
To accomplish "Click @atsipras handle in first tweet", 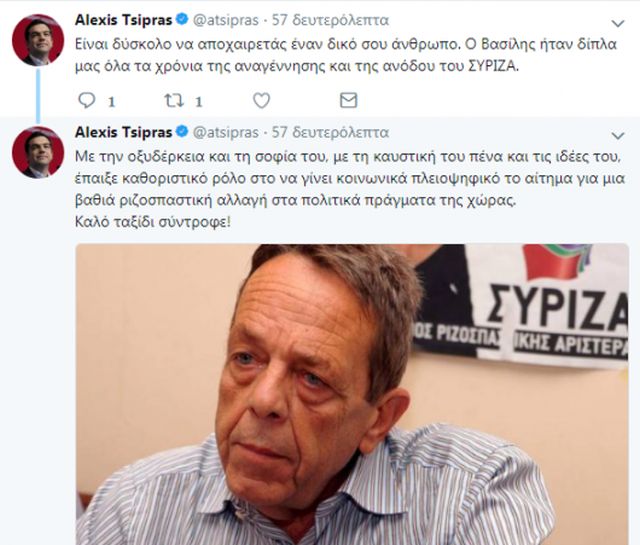I will coord(226,20).
